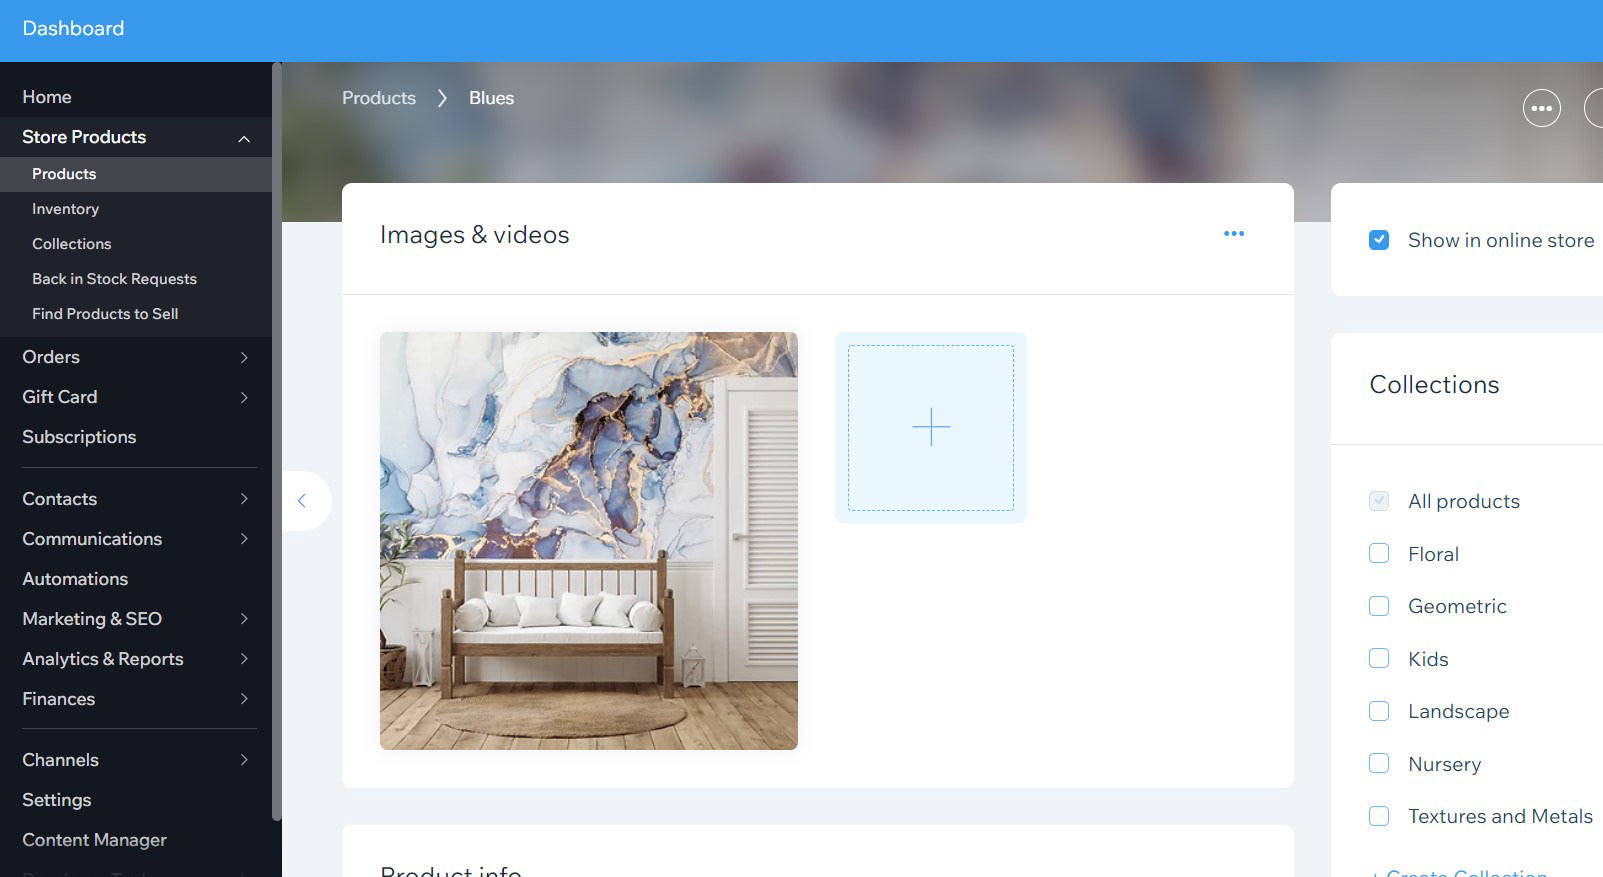1603x877 pixels.
Task: Click the Dashboard title in the header
Action: (x=73, y=28)
